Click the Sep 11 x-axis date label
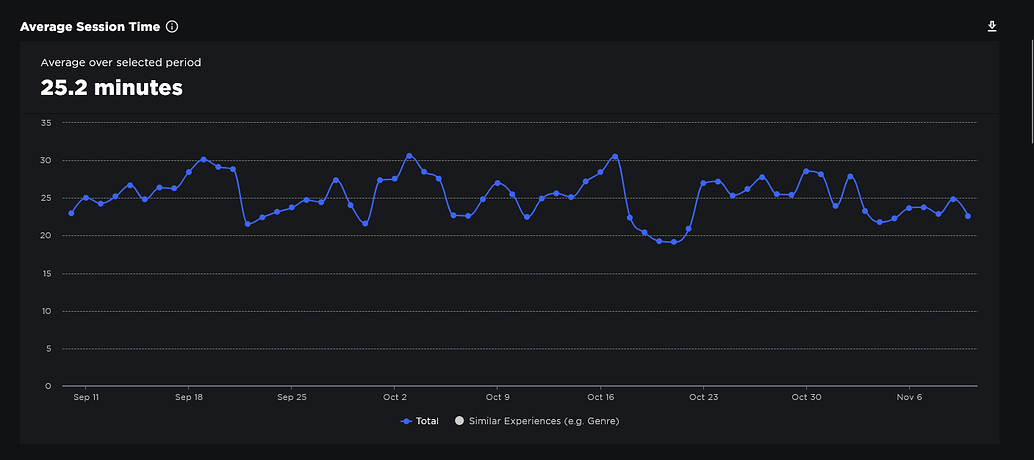The height and width of the screenshot is (460, 1034). coord(86,397)
